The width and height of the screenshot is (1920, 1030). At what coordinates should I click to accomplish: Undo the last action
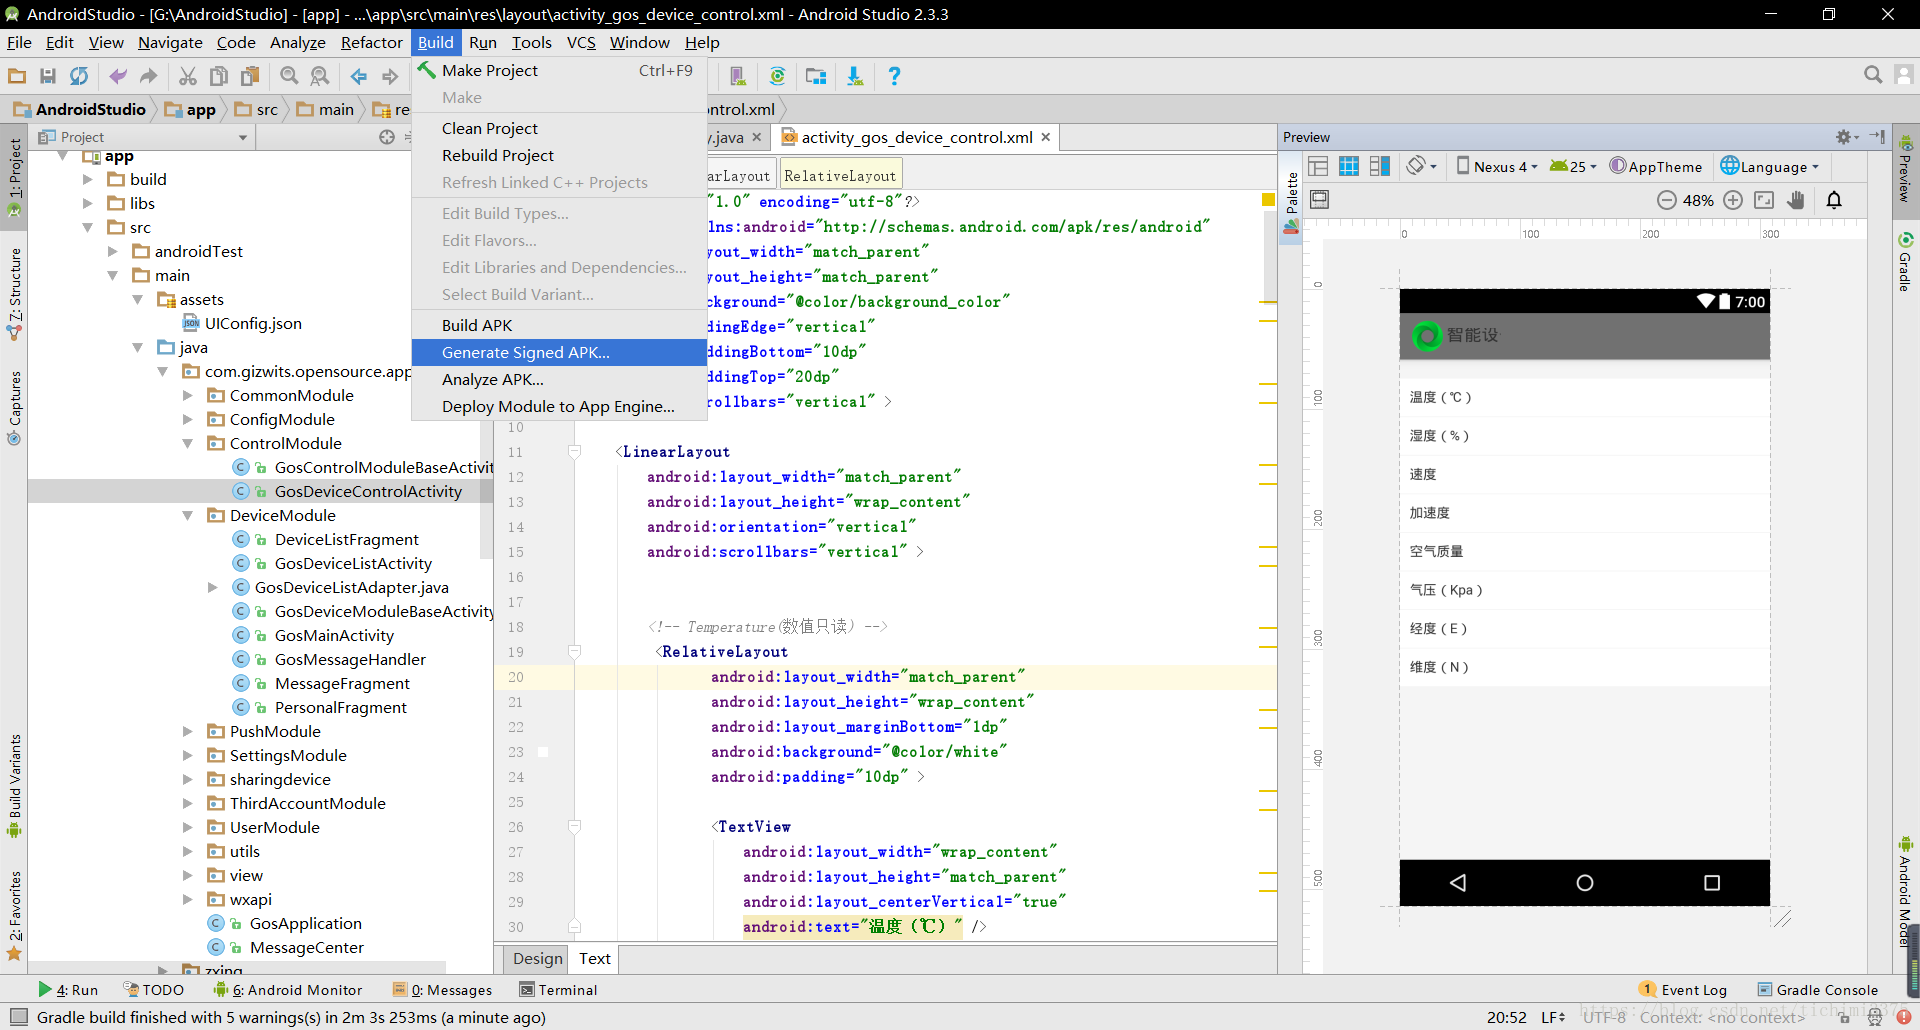coord(118,76)
